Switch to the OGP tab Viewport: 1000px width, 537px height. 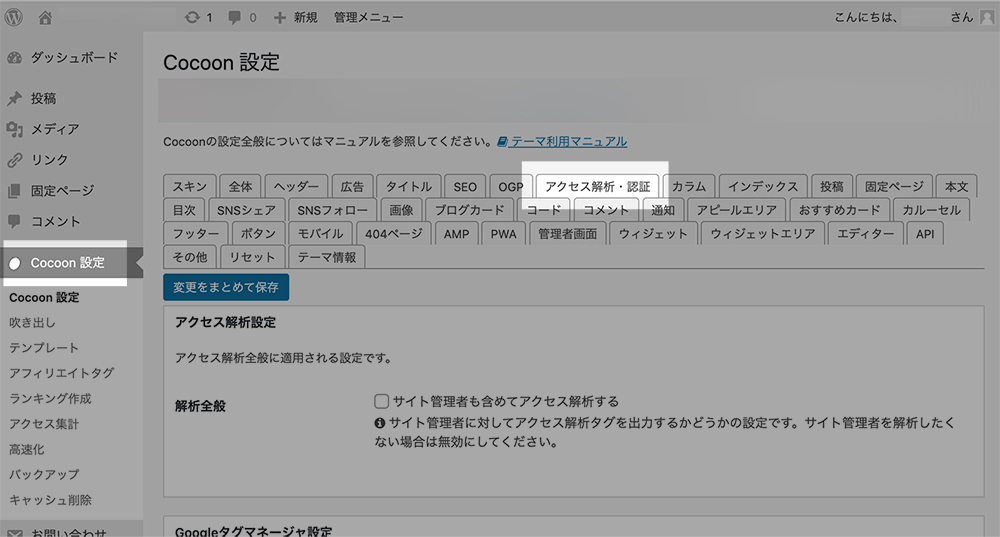(x=510, y=186)
